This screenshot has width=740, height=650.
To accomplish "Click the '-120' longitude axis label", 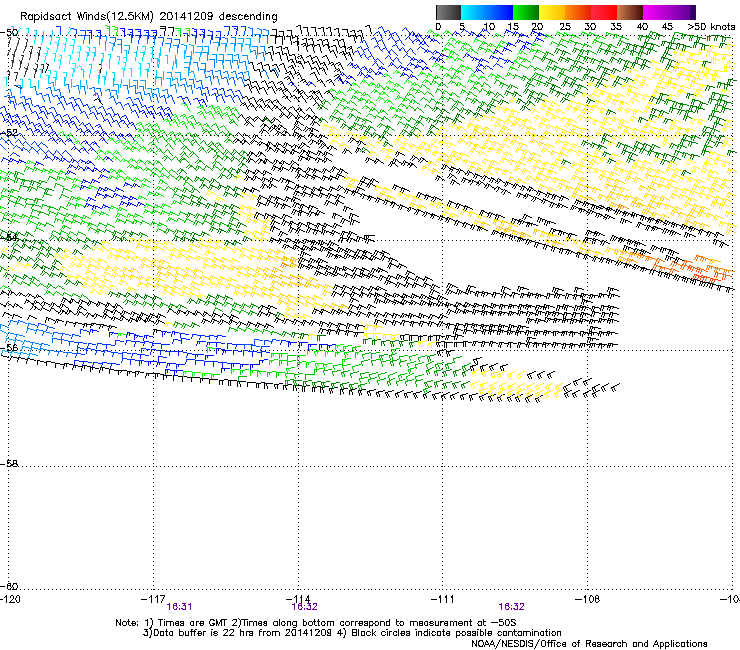I will point(11,599).
